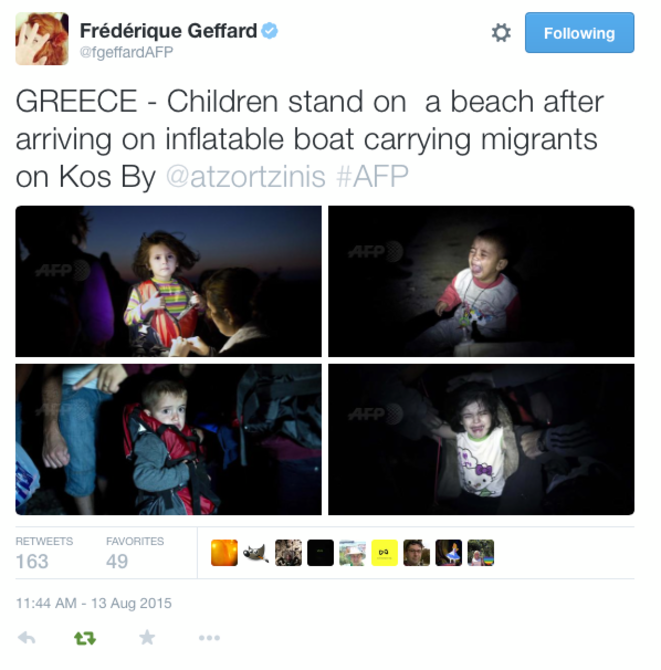Image resolution: width=661 pixels, height=670 pixels.
Task: Open the gear settings menu
Action: coord(501,33)
